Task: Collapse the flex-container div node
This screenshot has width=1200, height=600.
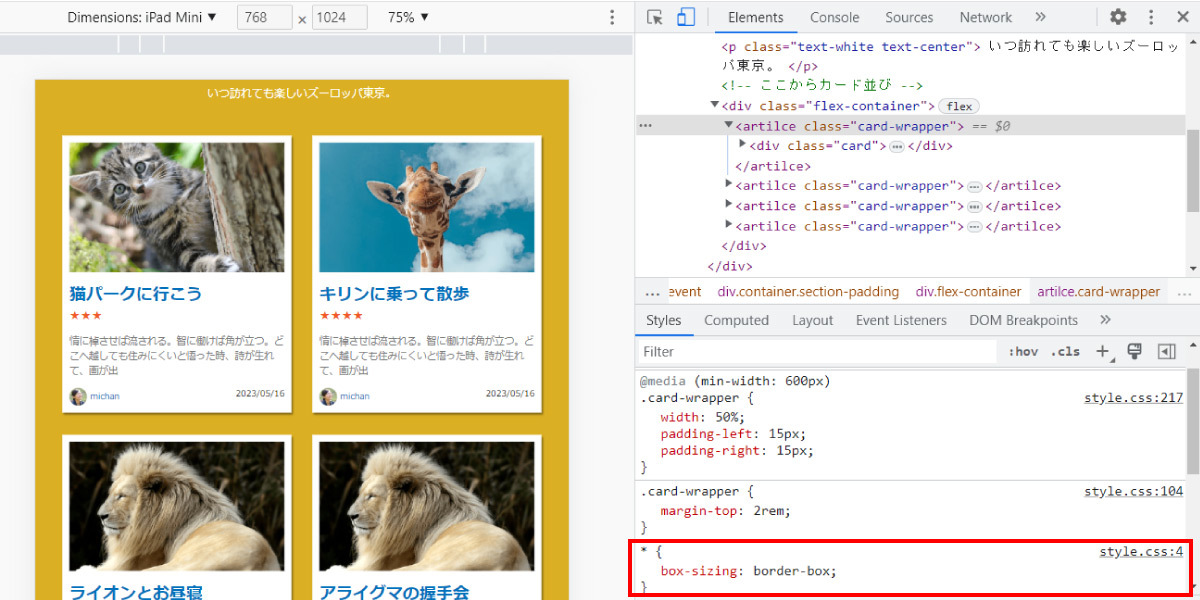Action: [714, 105]
